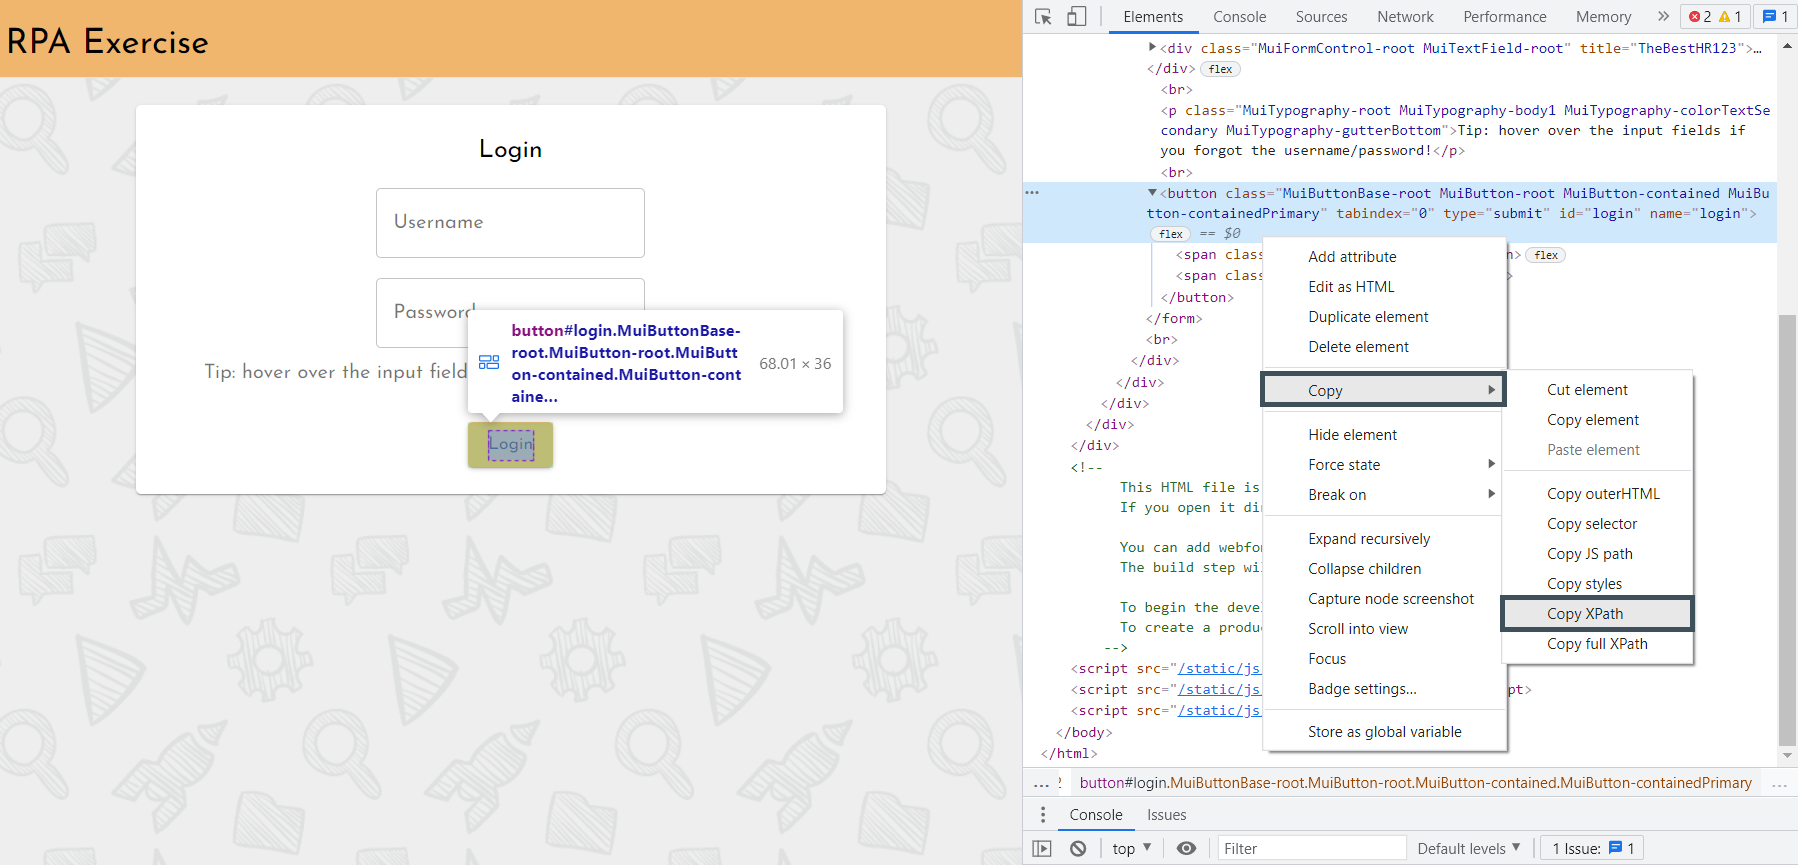Click the red errors count badge
The height and width of the screenshot is (865, 1798).
[1701, 17]
